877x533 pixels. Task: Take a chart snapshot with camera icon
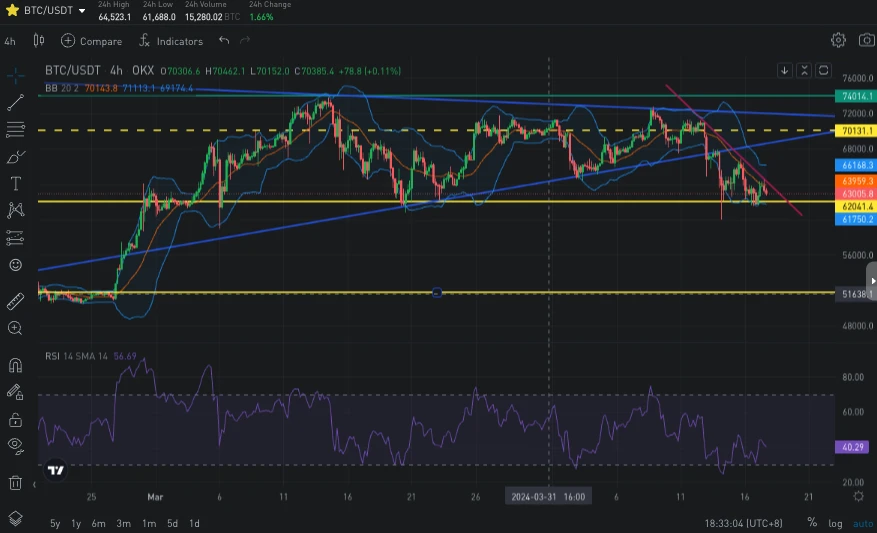(866, 40)
